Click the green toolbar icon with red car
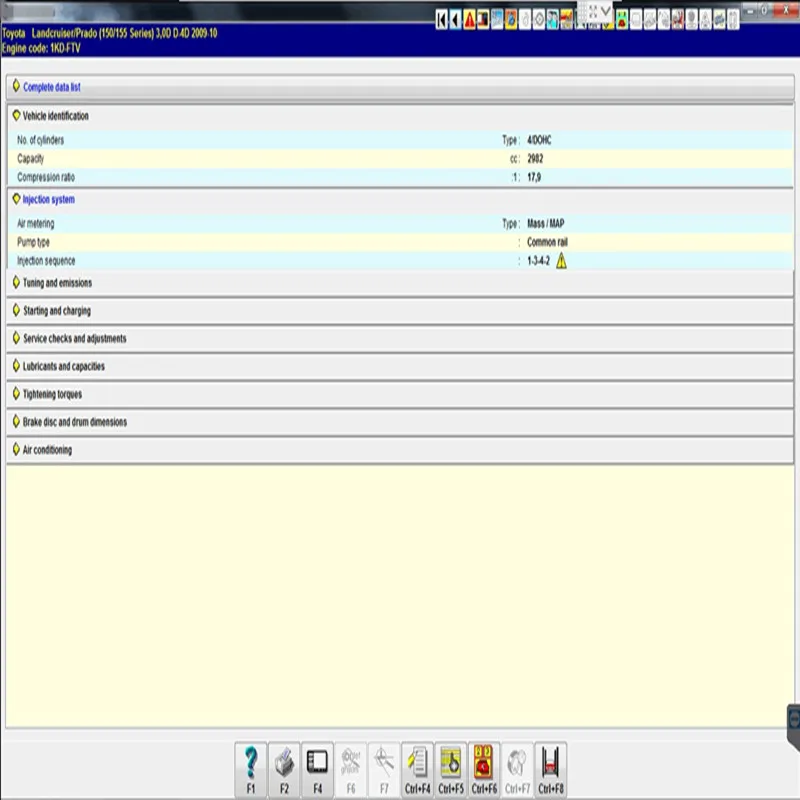This screenshot has width=800, height=800. click(622, 19)
